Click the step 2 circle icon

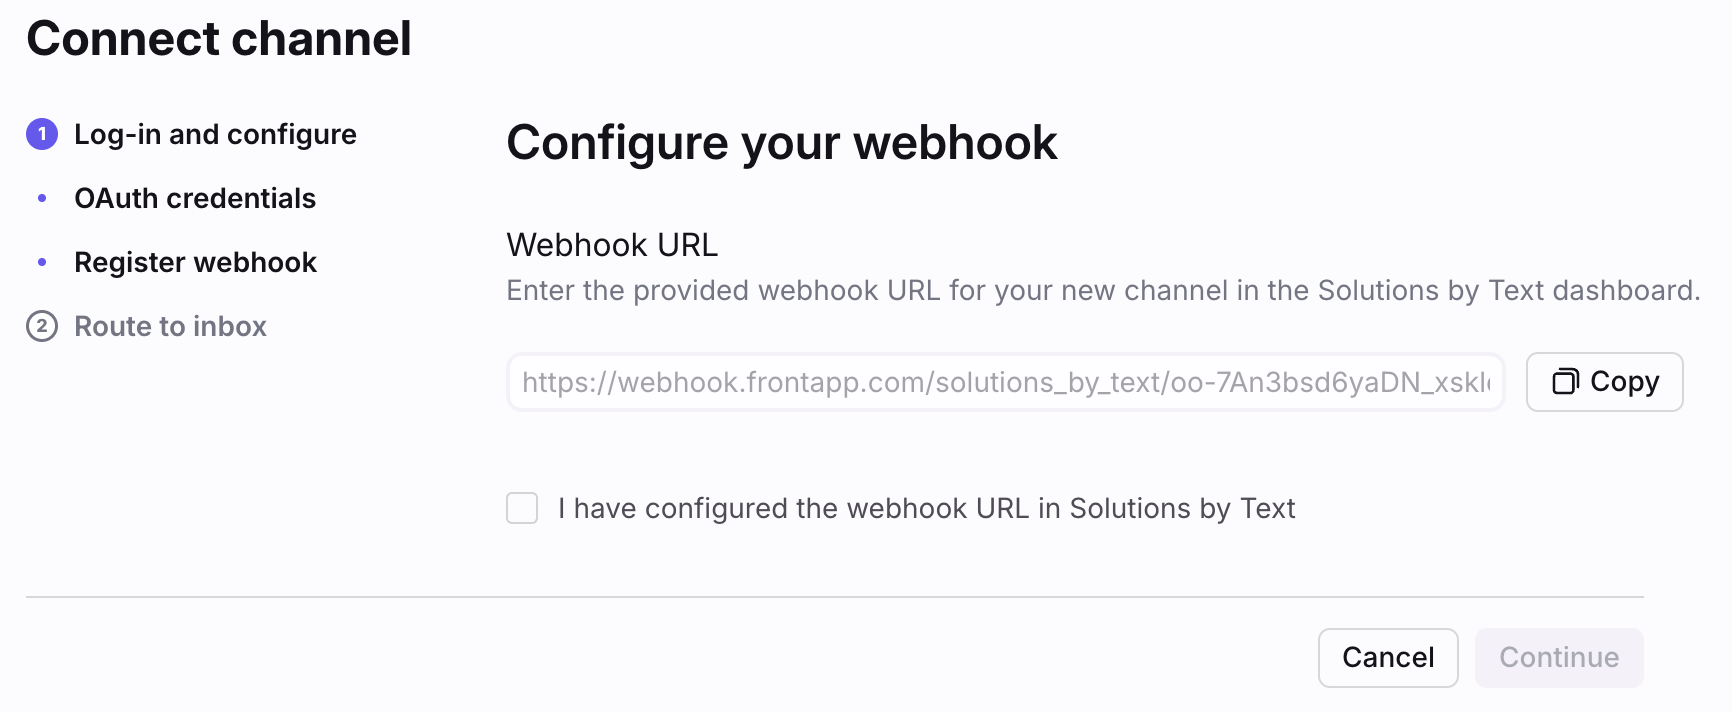click(x=42, y=326)
